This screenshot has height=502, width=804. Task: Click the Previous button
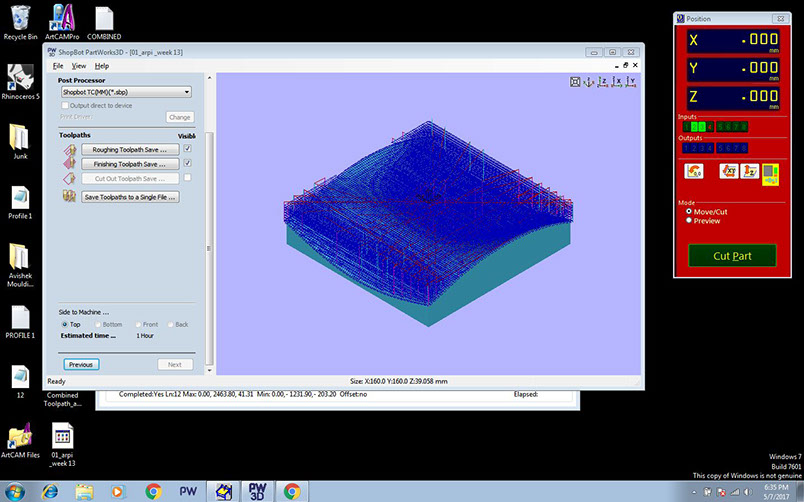tap(81, 365)
